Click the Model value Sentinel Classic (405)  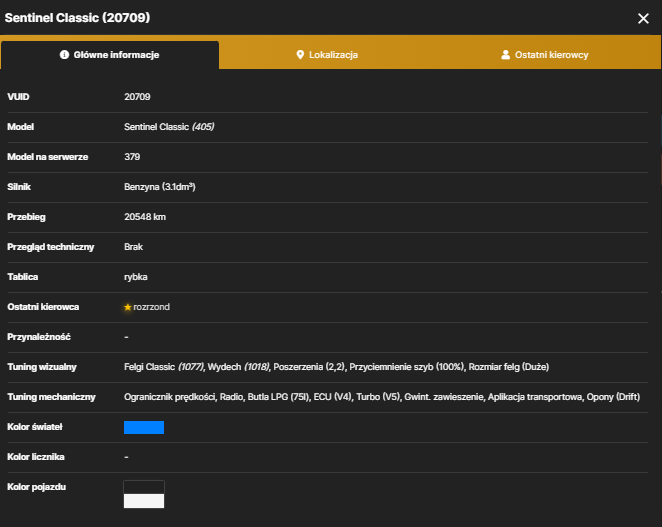pos(169,127)
